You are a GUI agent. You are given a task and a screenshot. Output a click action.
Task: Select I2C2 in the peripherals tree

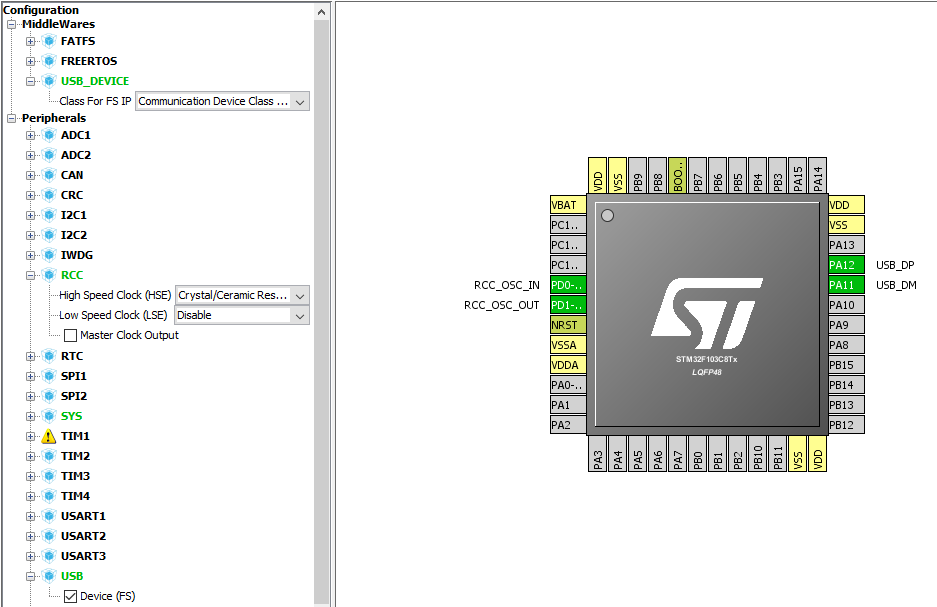[74, 235]
